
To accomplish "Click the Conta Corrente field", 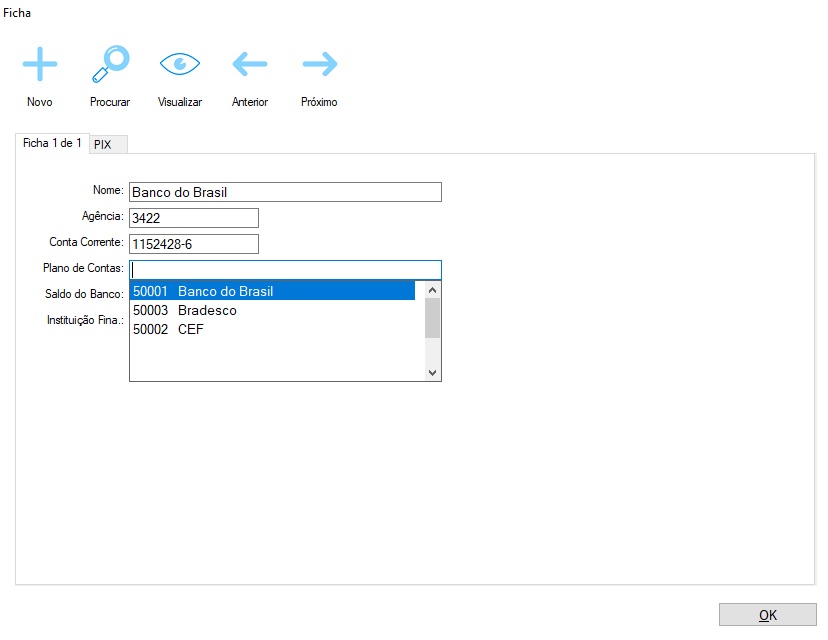I will (x=194, y=244).
